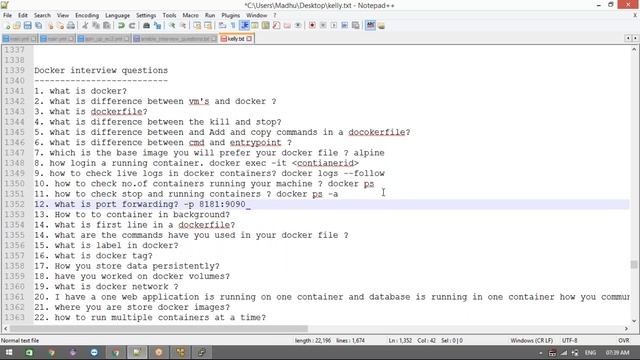Close the kelly.txt tab
This screenshot has height=360, width=640.
coord(249,39)
